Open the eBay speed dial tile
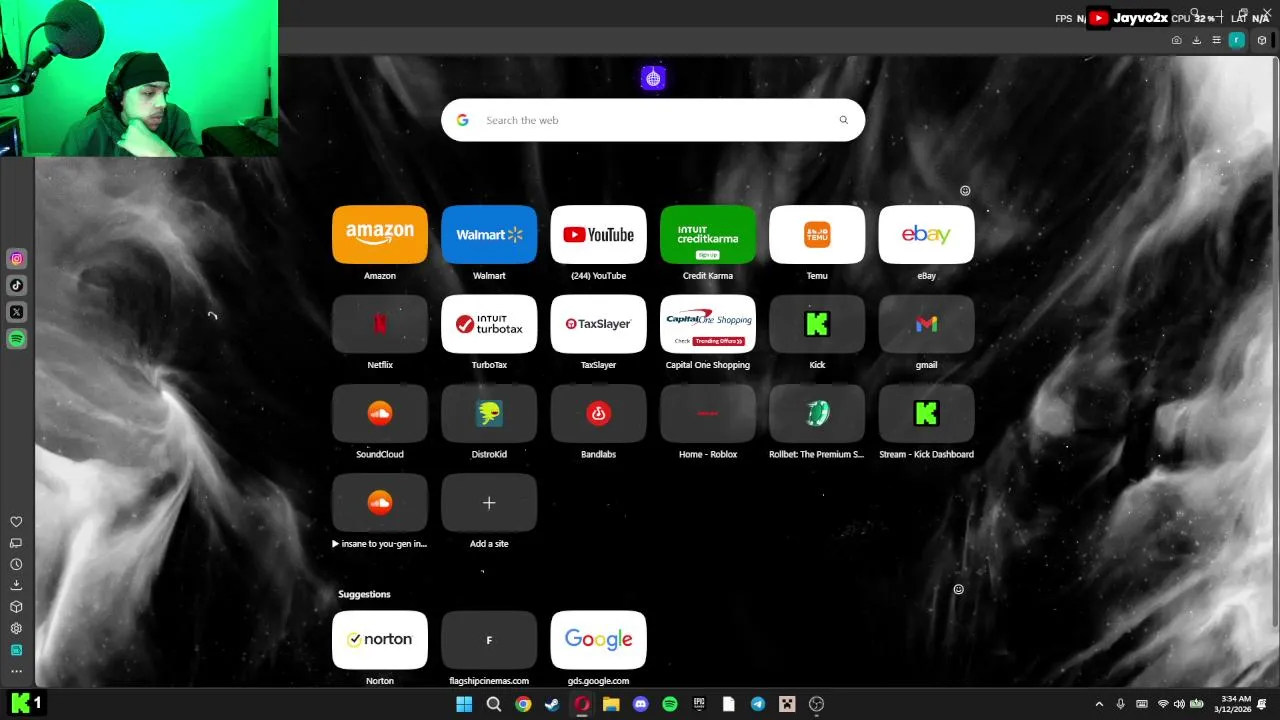This screenshot has height=720, width=1280. 926,234
